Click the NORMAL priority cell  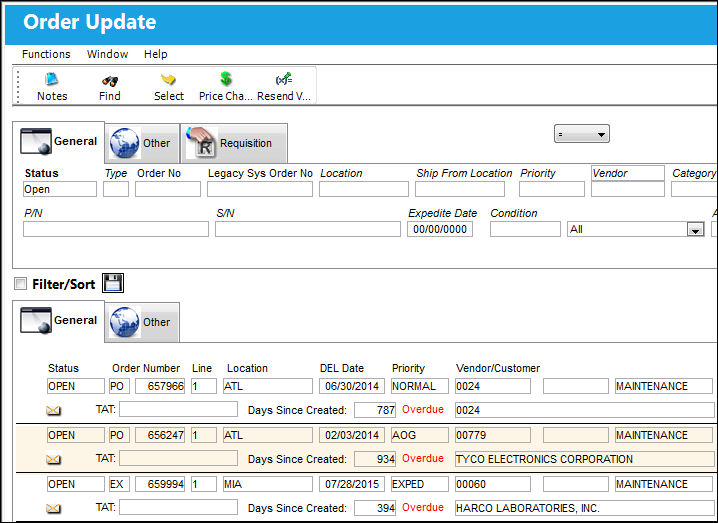(x=420, y=386)
